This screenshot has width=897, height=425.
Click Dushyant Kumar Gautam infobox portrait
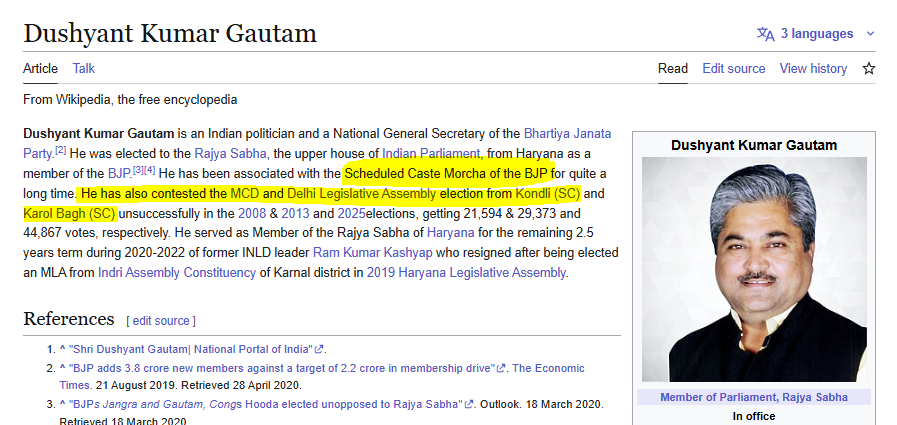click(754, 269)
